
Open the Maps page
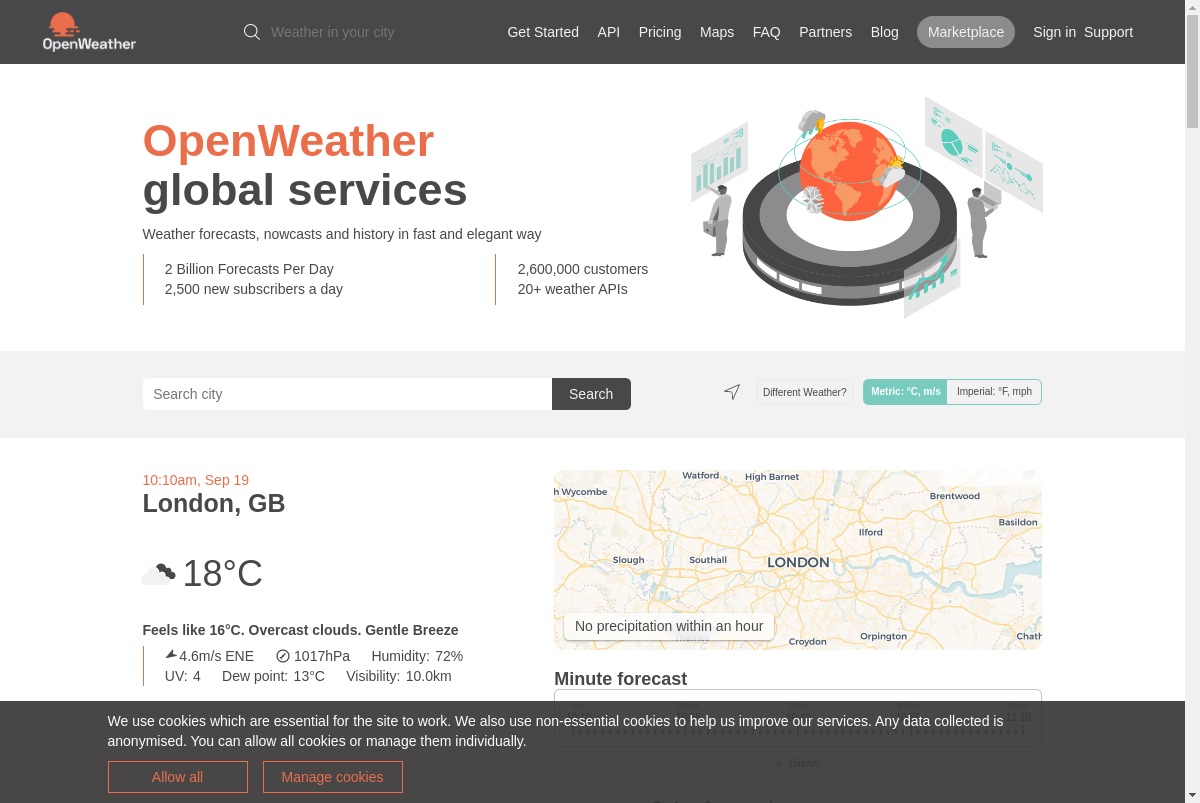pos(717,32)
